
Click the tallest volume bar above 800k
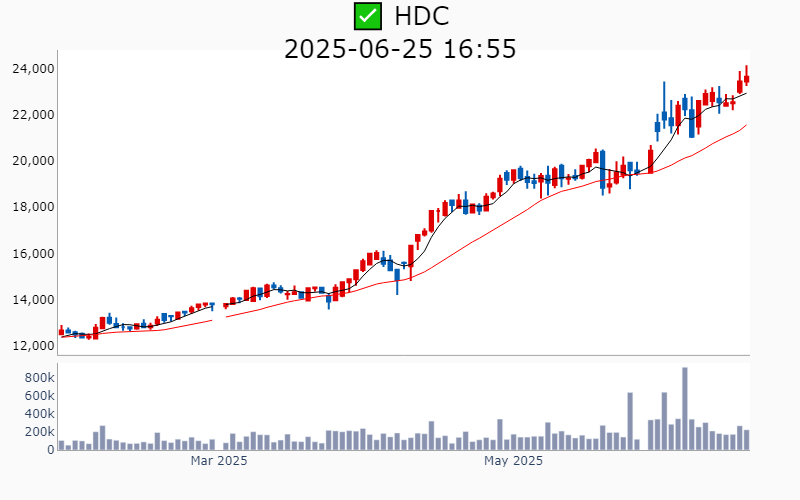click(x=685, y=409)
